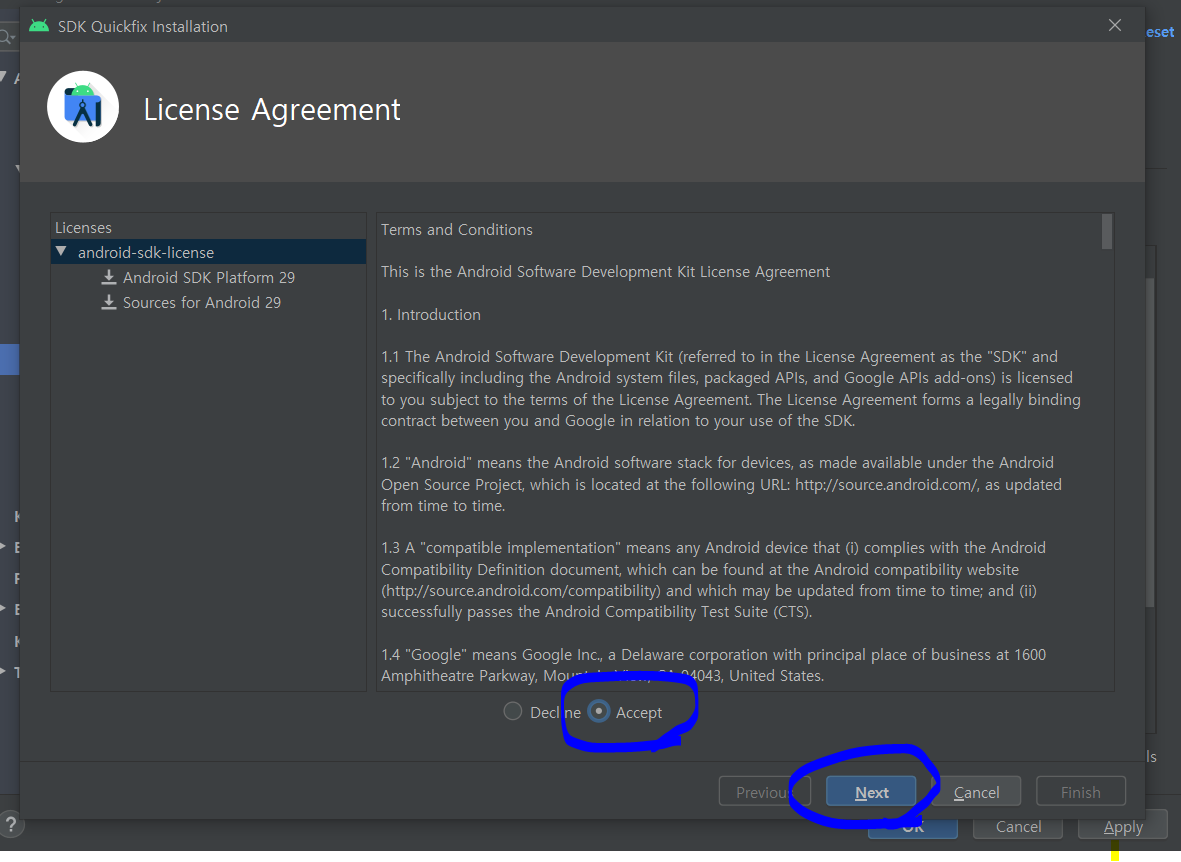Screen dimensions: 1181x862
Task: Click the Terms and Conditions heading text
Action: 456,229
